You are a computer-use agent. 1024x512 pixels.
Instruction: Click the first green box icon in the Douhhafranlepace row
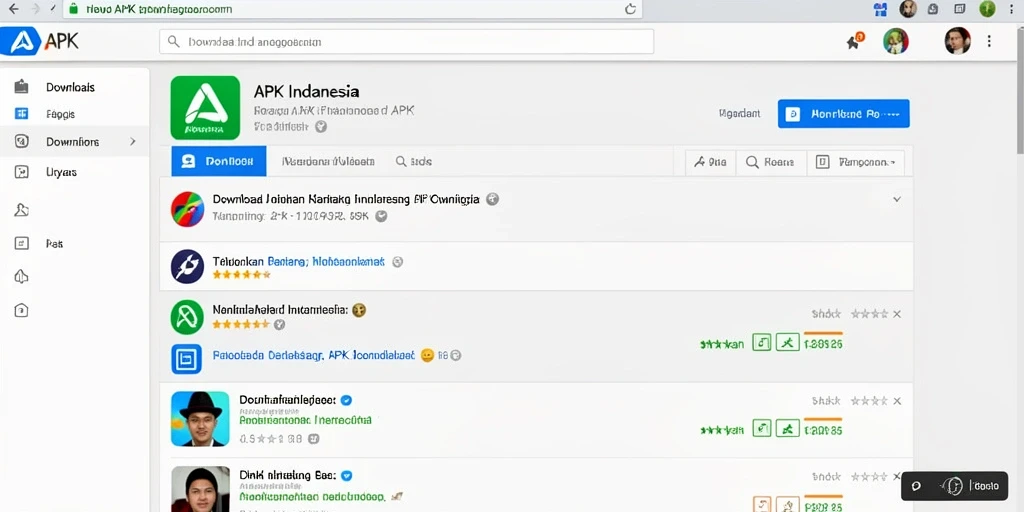tap(761, 428)
